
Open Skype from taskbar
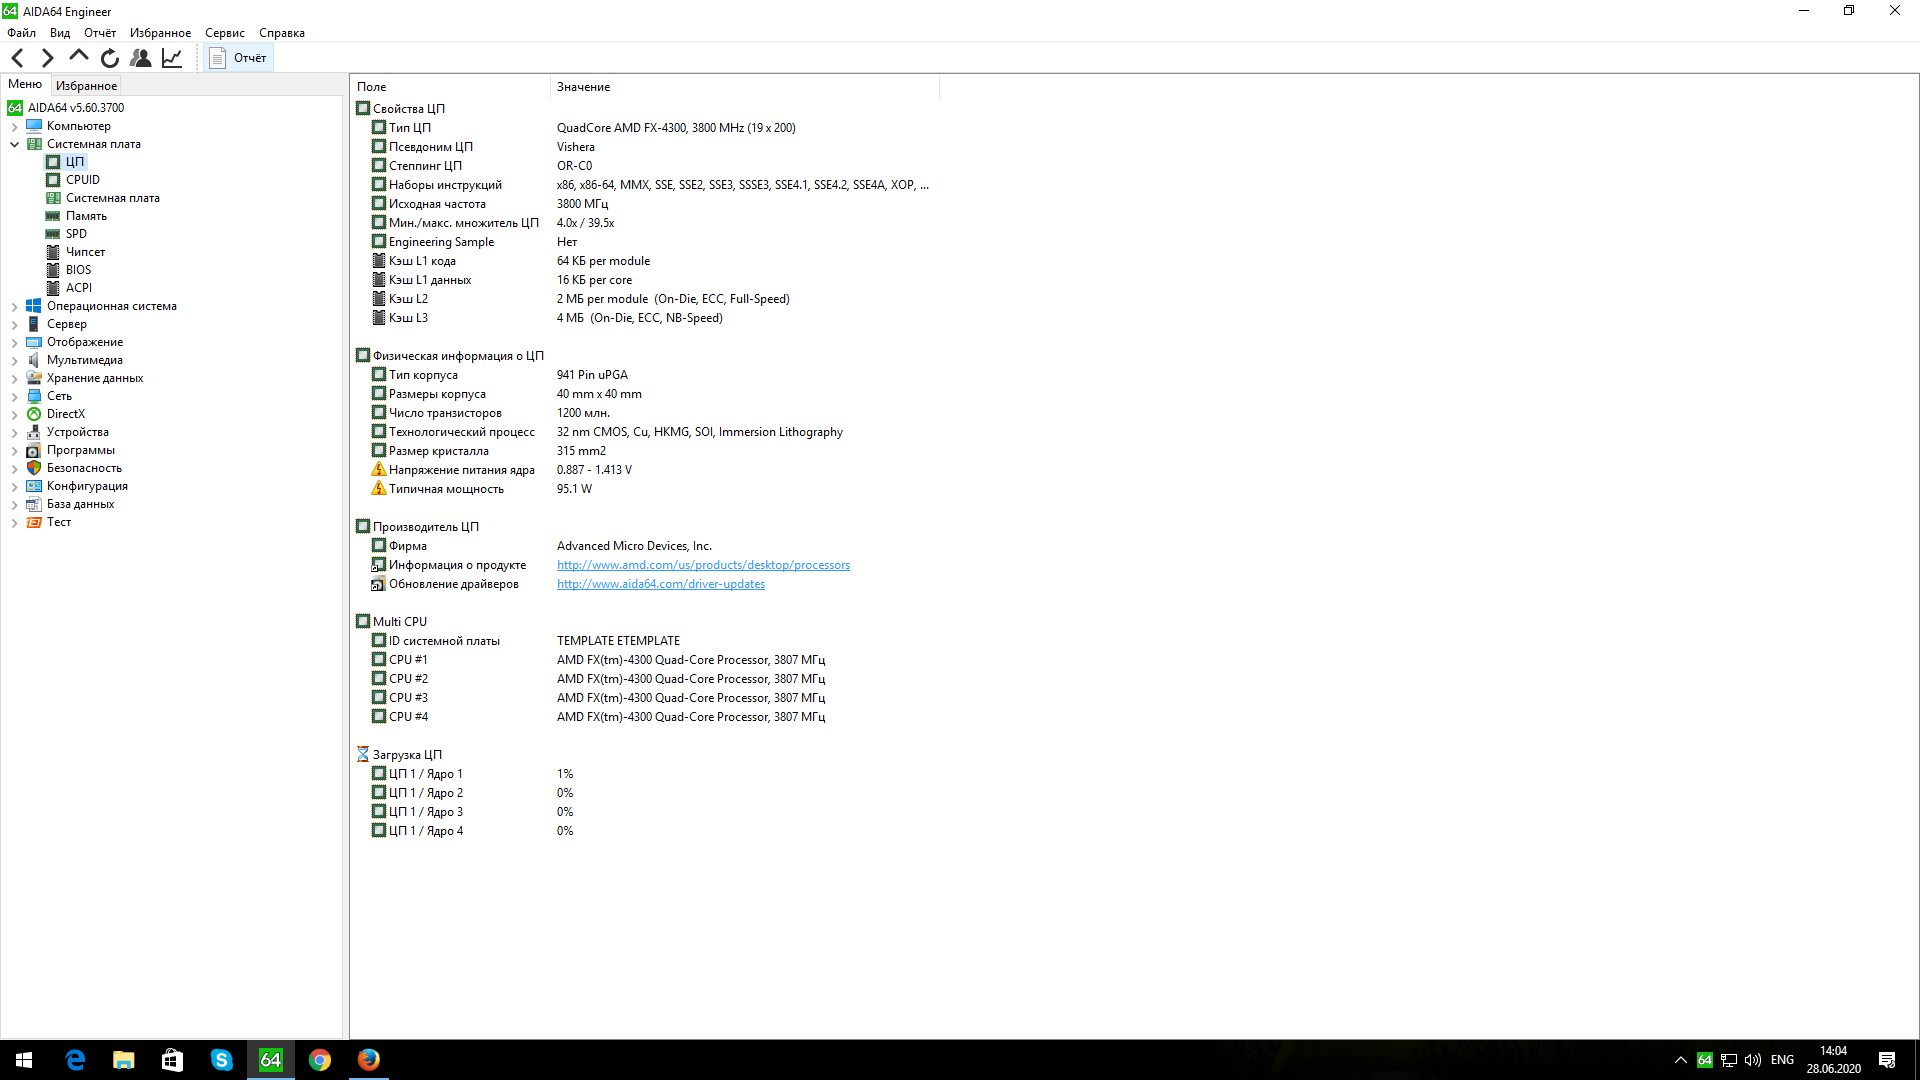click(222, 1060)
